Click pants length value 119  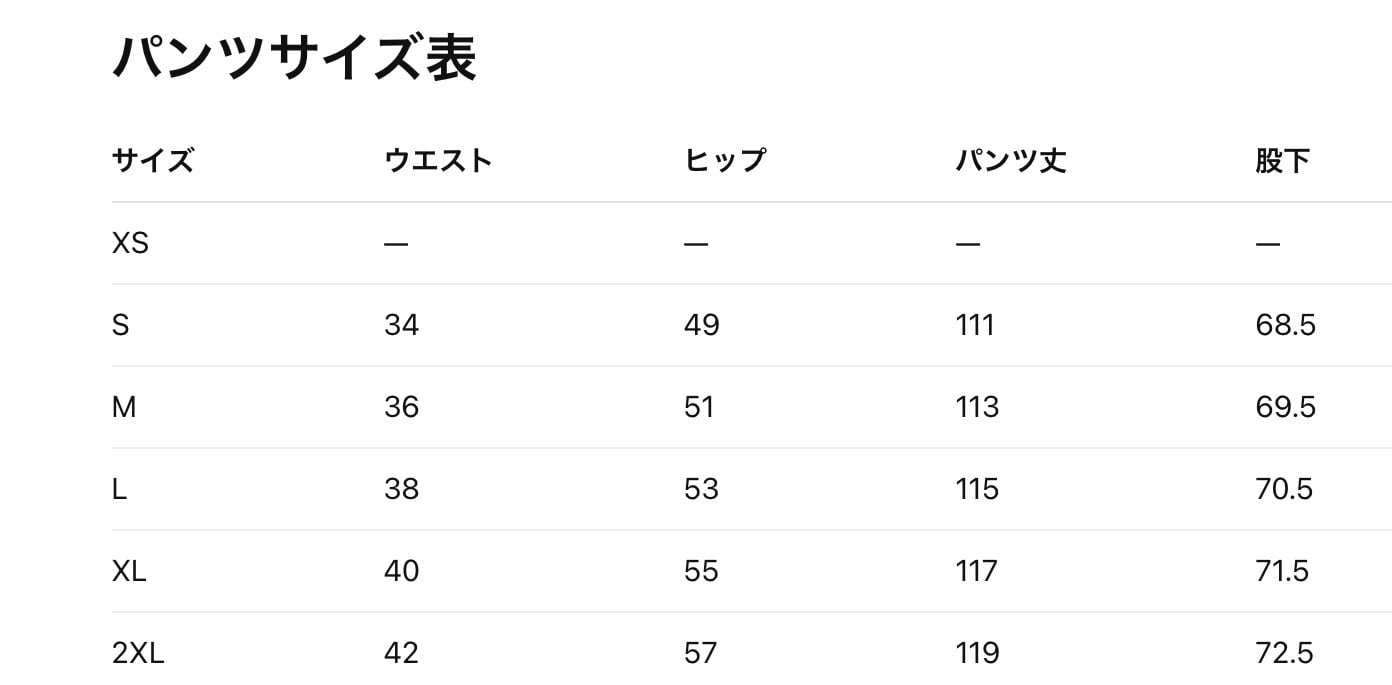tap(977, 653)
